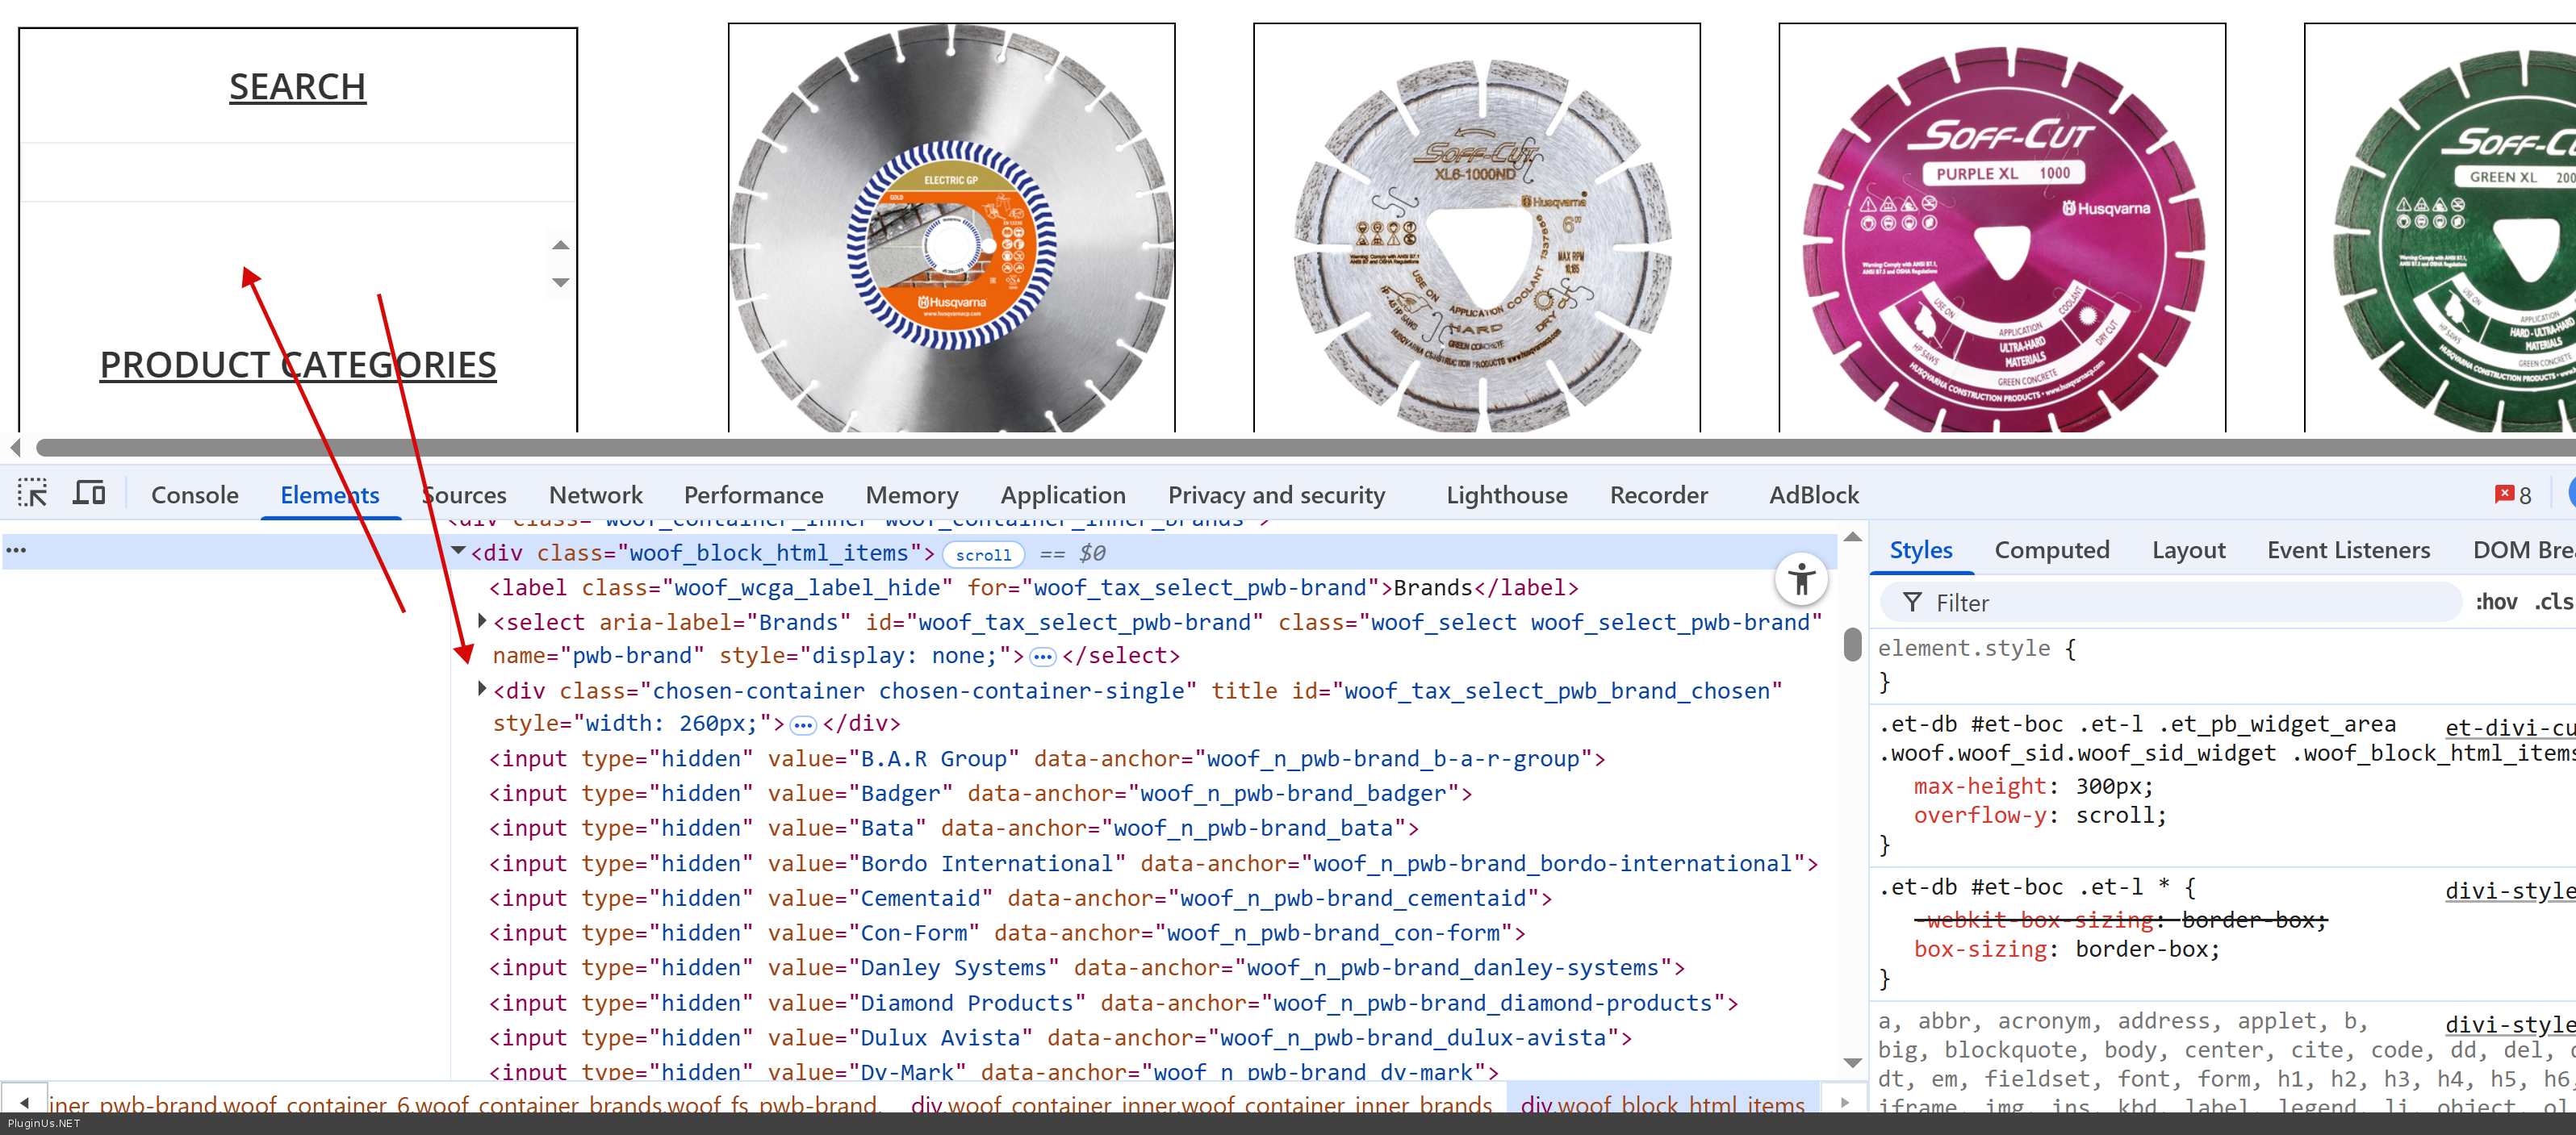The height and width of the screenshot is (1135, 2576).
Task: Open the three-dot actions on selected node
Action: click(16, 551)
